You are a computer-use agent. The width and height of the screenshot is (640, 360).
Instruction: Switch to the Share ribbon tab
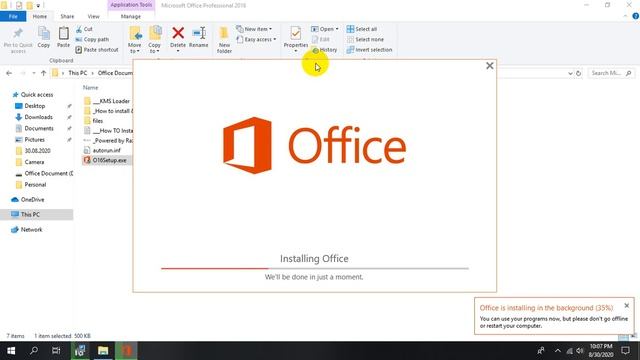(67, 16)
